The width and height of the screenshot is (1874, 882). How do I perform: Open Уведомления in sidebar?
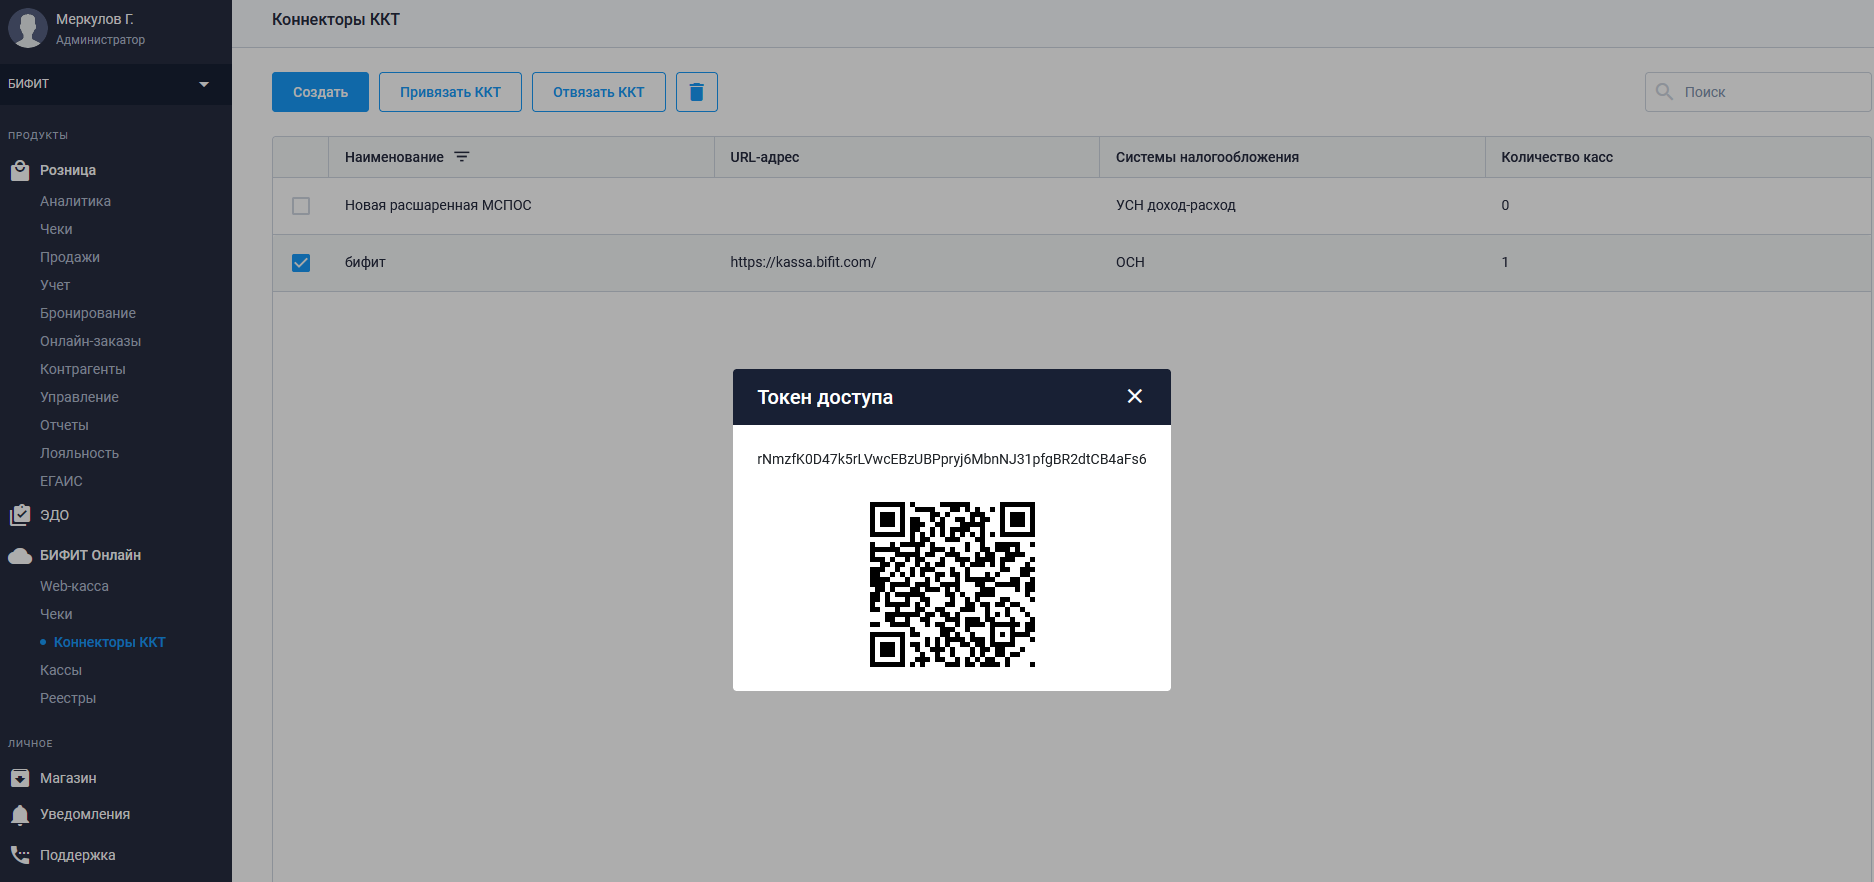coord(85,814)
